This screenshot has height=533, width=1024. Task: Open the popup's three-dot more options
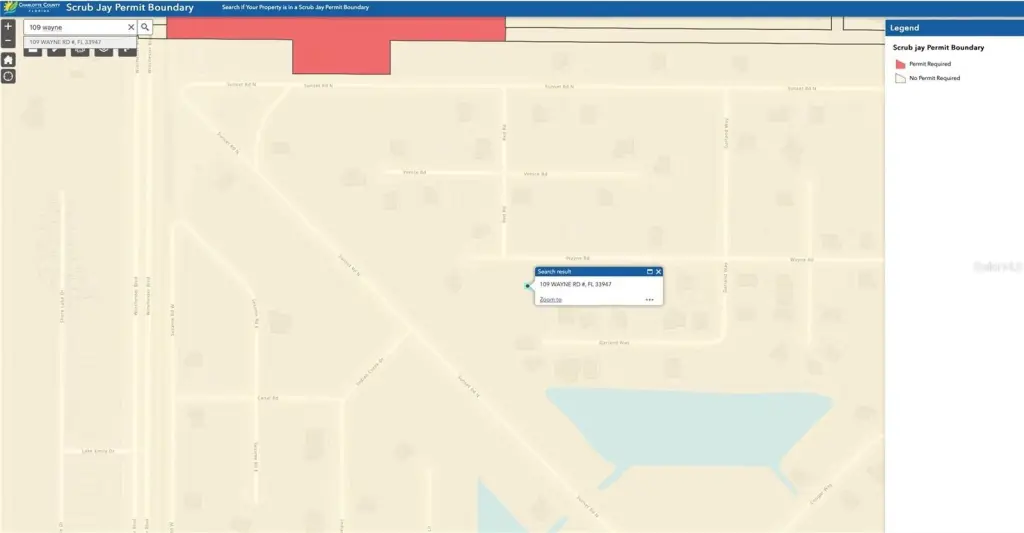click(649, 300)
